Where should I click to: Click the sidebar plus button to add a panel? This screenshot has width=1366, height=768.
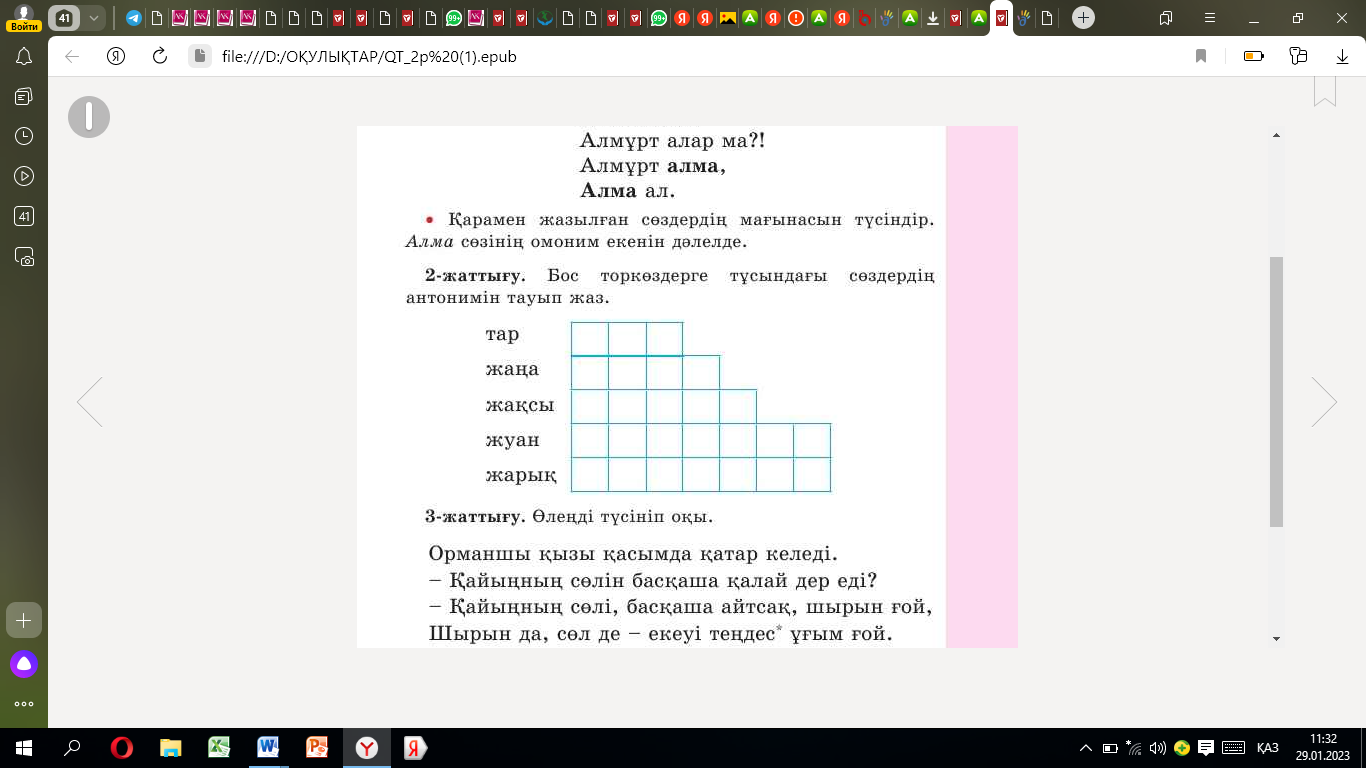(x=24, y=620)
